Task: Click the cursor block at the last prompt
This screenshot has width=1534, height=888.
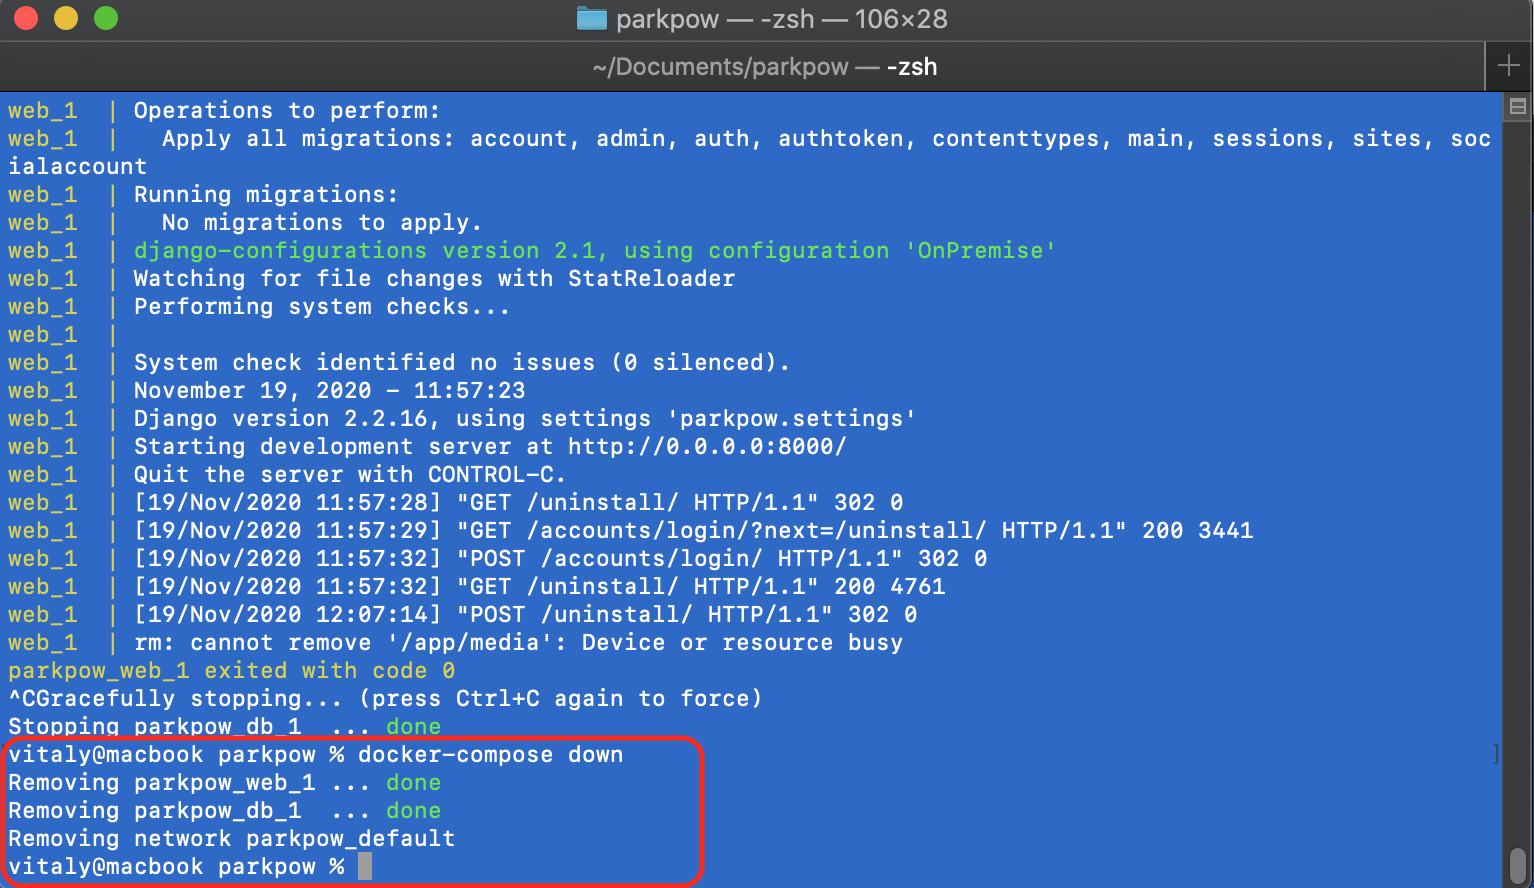Action: tap(365, 866)
